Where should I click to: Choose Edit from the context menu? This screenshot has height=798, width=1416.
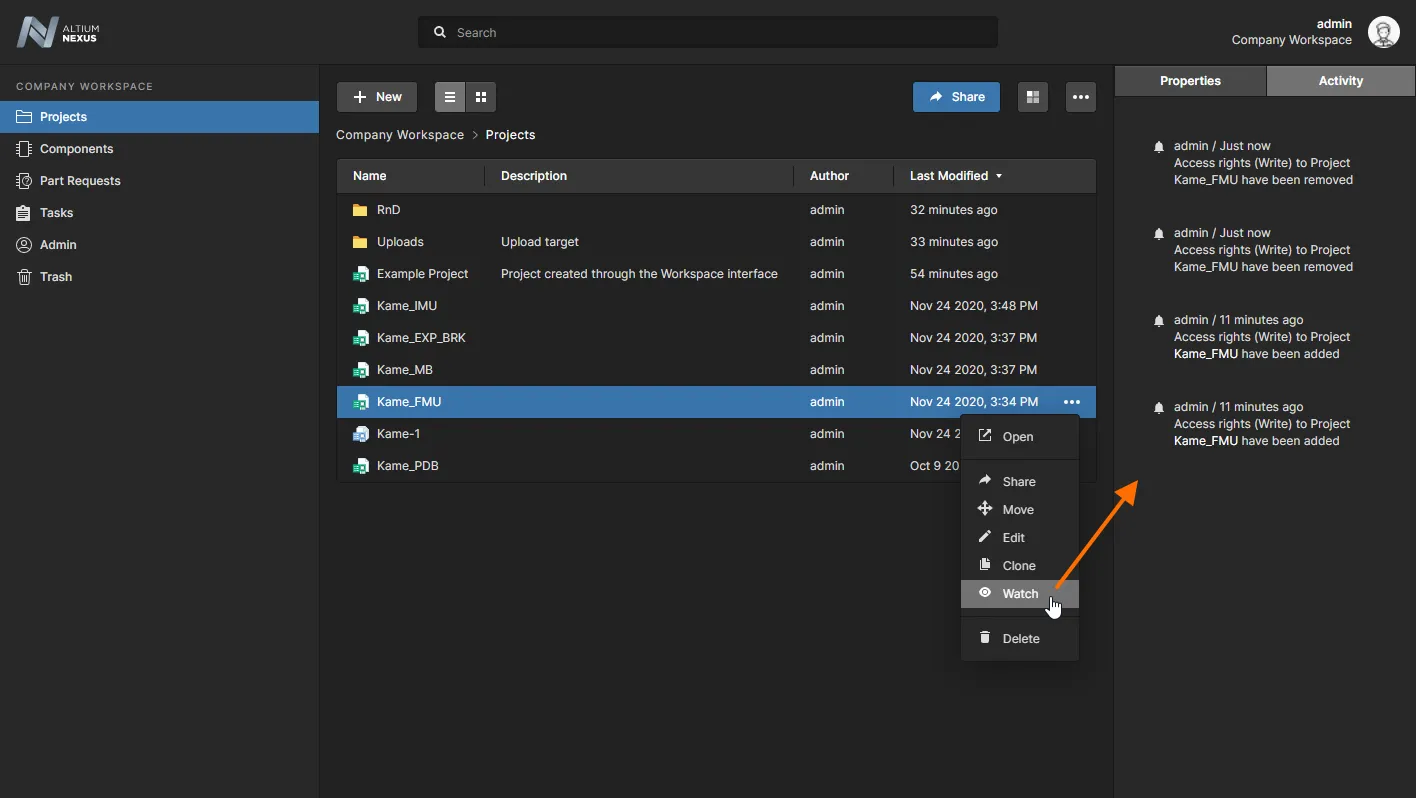click(1019, 538)
